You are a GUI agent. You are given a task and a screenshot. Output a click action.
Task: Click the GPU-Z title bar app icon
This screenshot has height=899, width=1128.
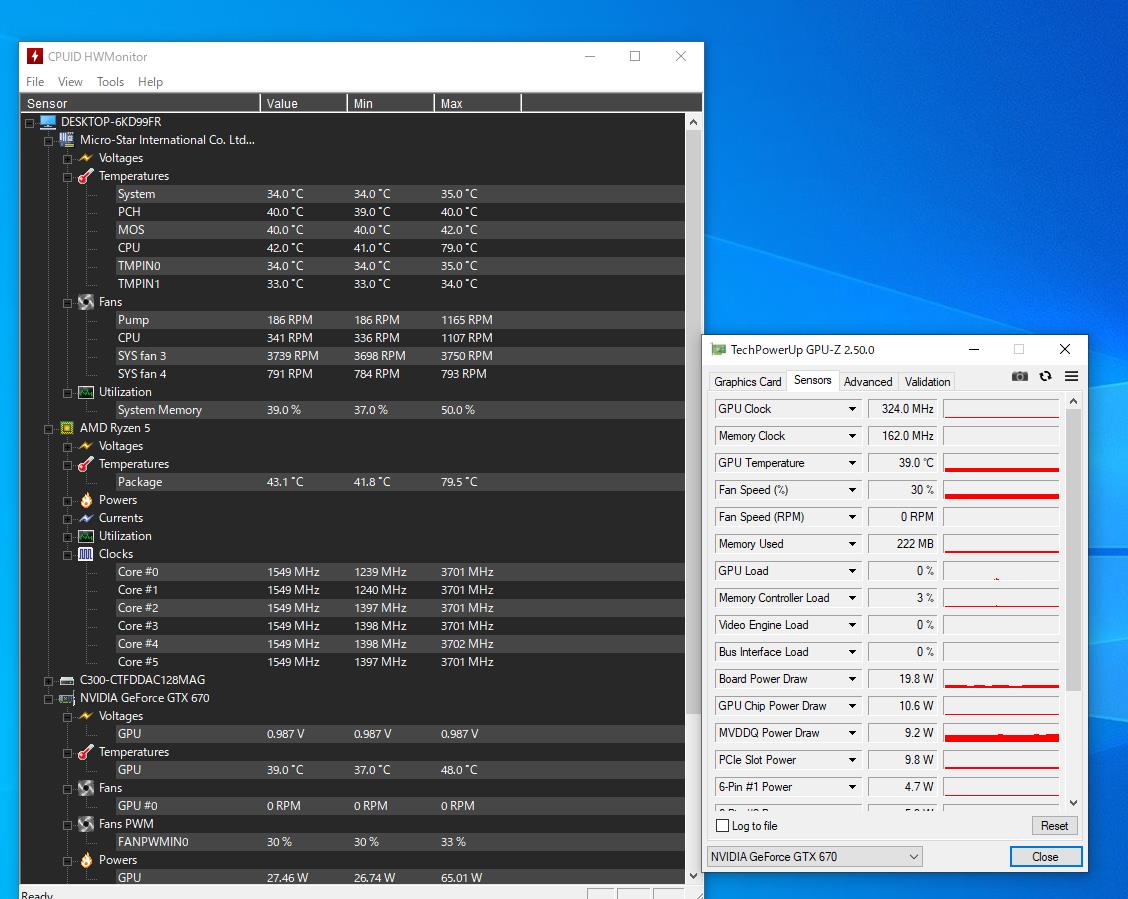pos(718,350)
